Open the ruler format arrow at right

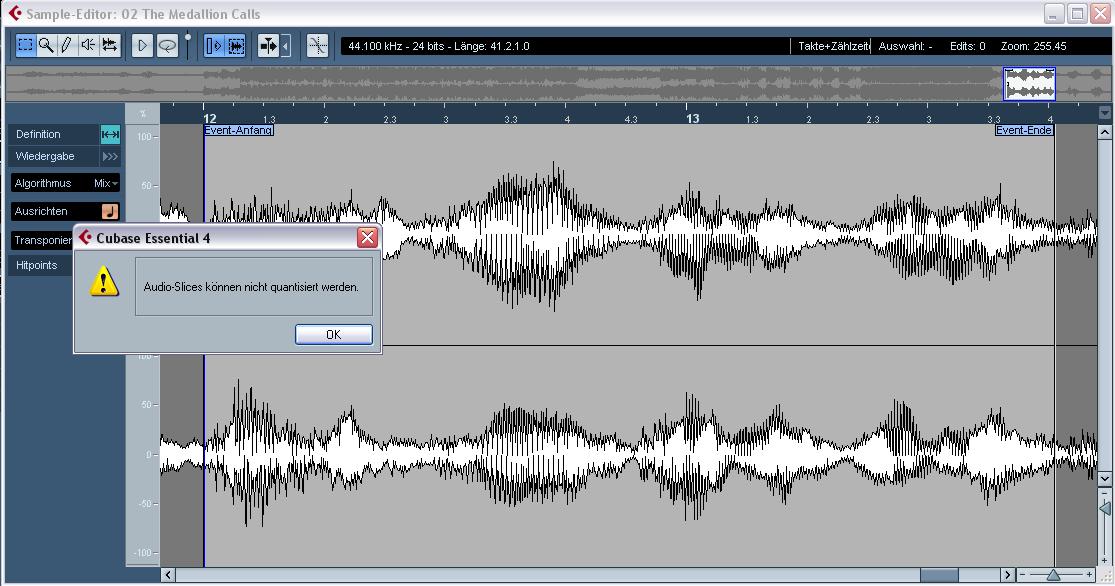[1104, 113]
